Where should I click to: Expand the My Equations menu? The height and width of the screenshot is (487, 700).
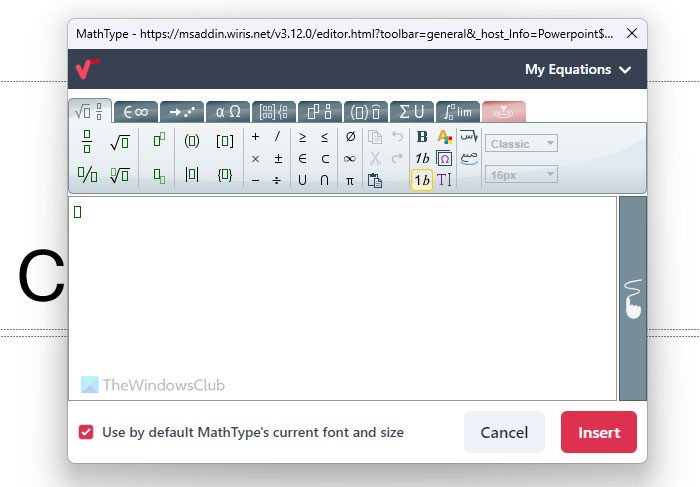(578, 70)
